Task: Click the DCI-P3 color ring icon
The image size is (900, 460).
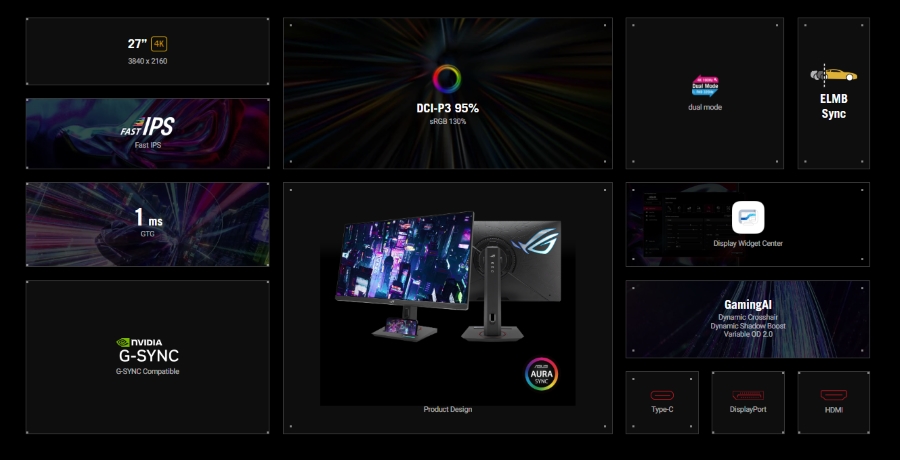Action: click(x=447, y=79)
